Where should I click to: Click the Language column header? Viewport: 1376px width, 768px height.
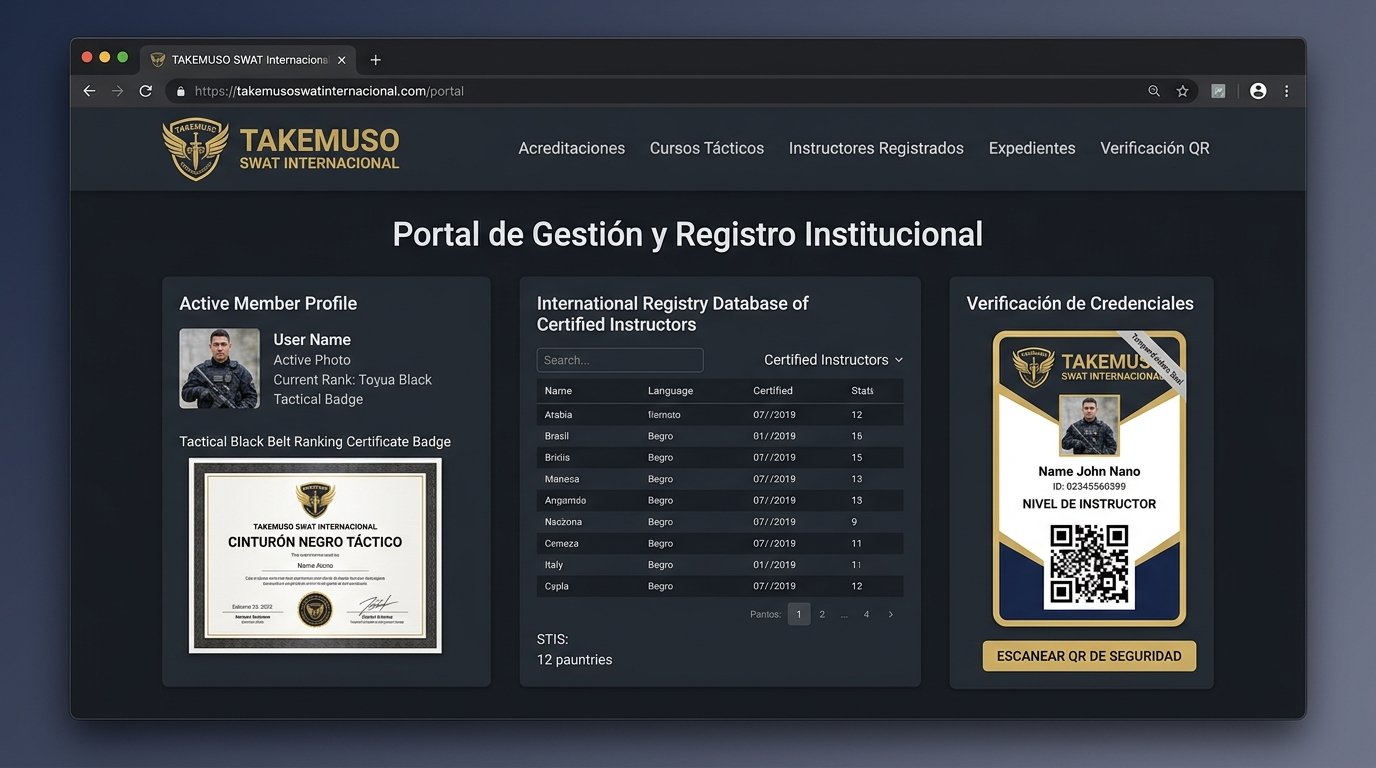(x=670, y=390)
